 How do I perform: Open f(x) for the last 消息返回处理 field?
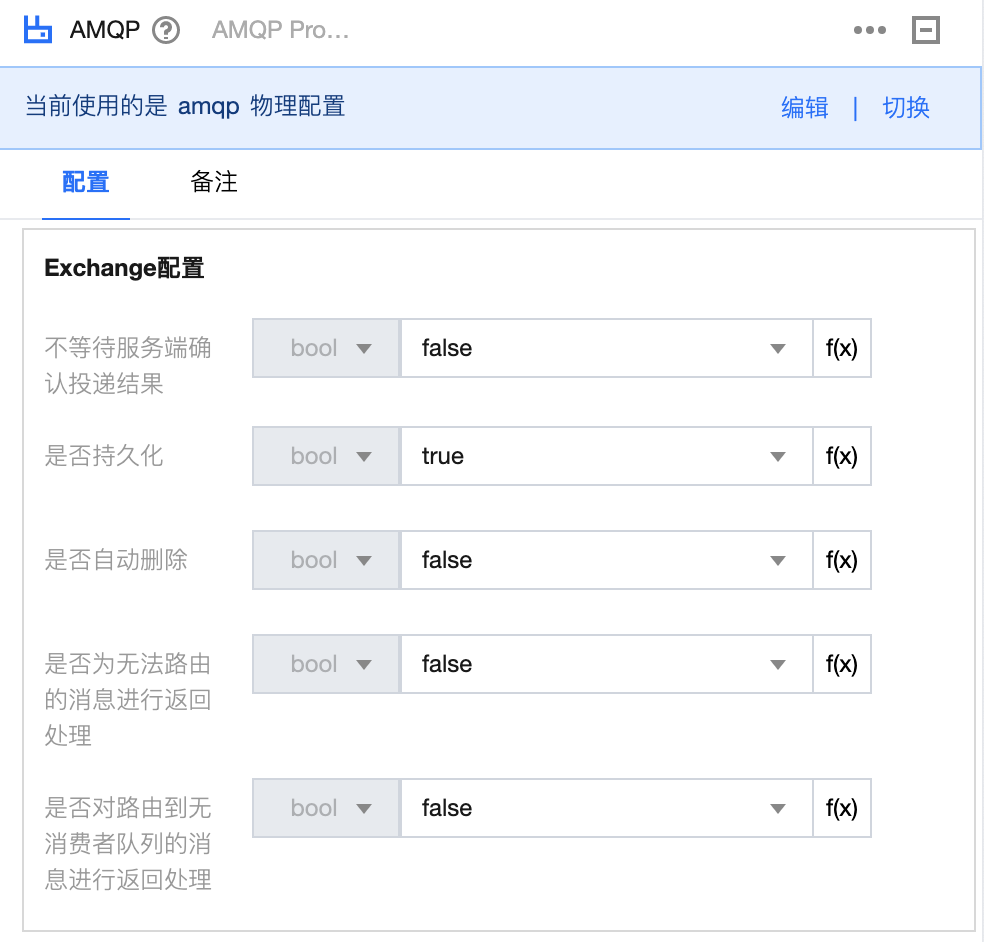tap(840, 808)
